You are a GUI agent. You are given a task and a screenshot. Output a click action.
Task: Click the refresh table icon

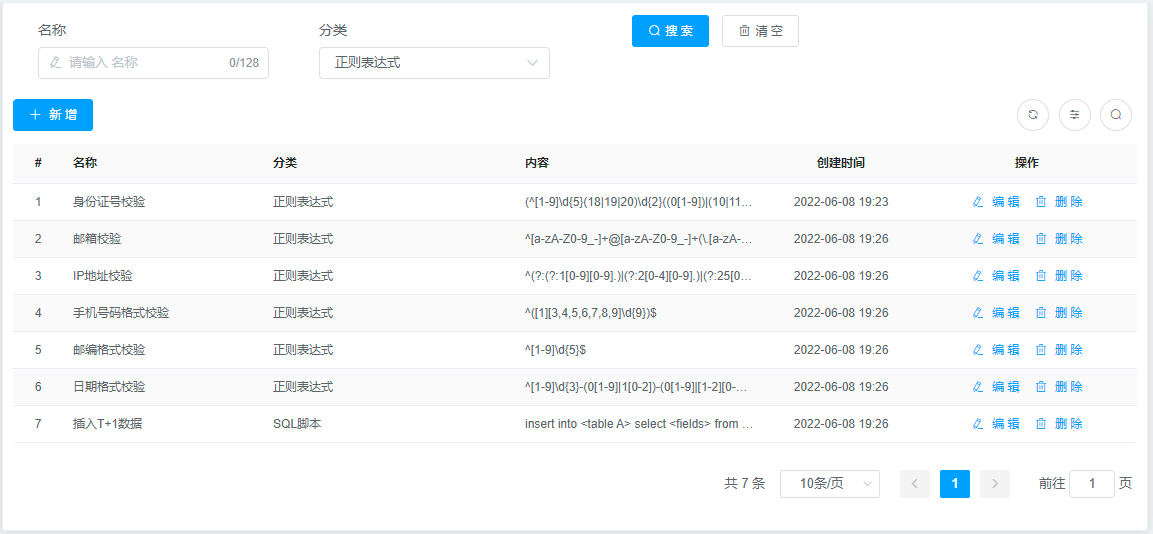(x=1033, y=115)
